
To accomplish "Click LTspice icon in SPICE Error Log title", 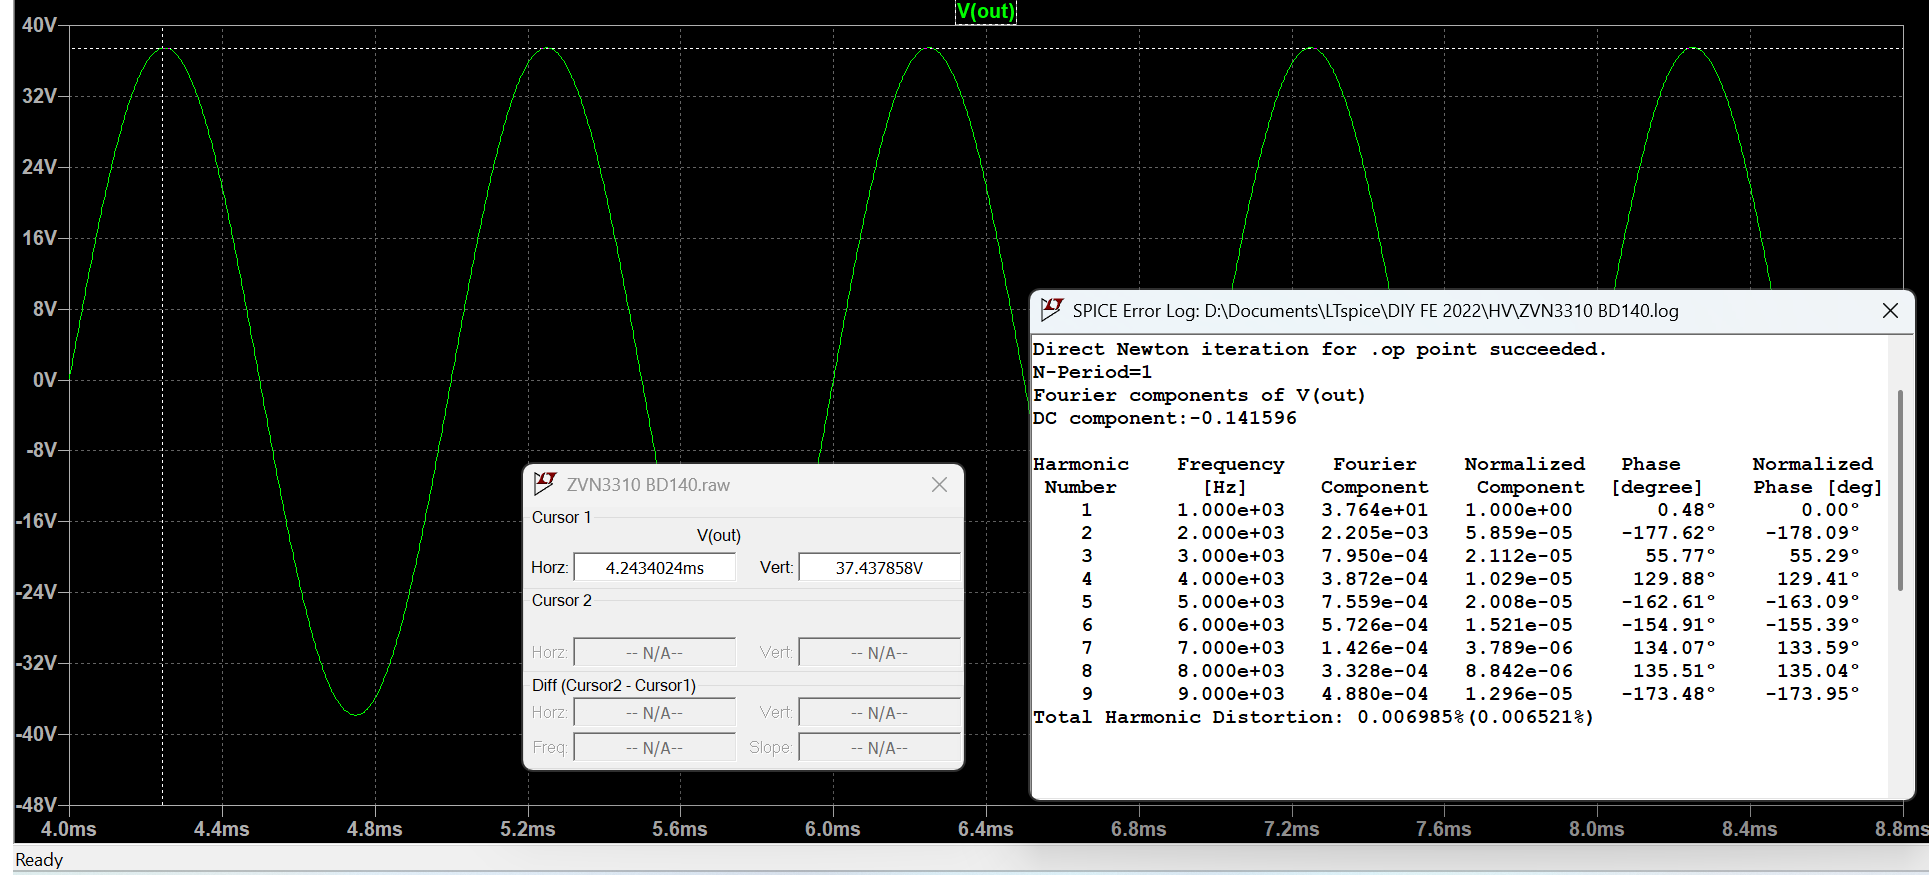I will click(1051, 310).
